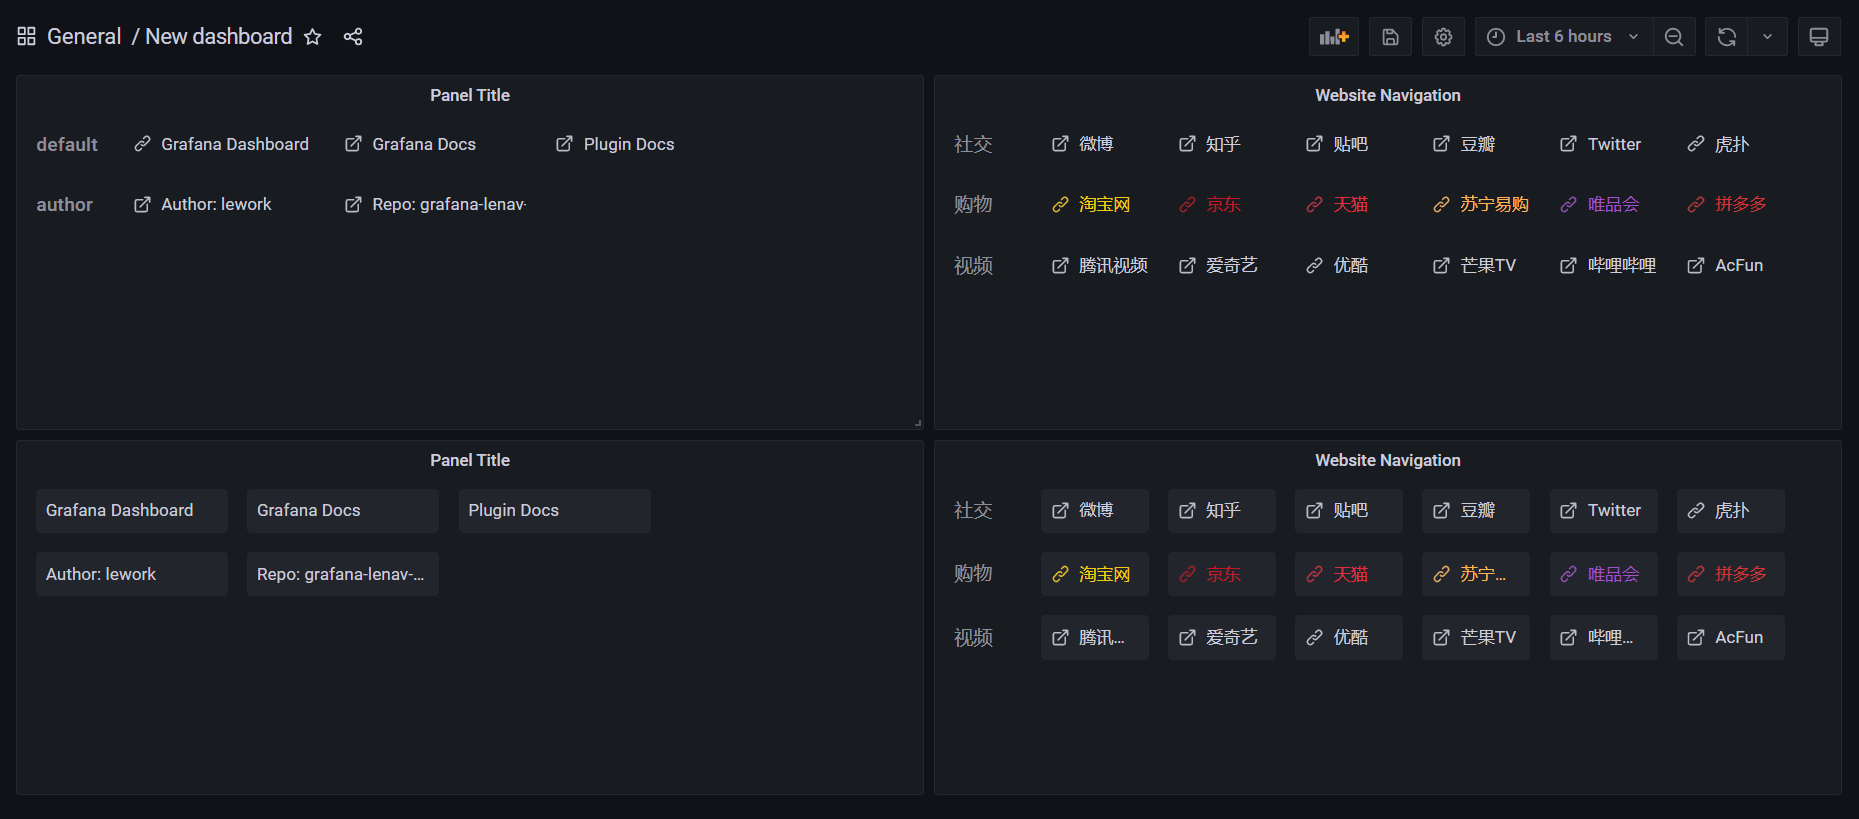Open 微博 link in top navigation panel
The width and height of the screenshot is (1859, 819).
1083,144
